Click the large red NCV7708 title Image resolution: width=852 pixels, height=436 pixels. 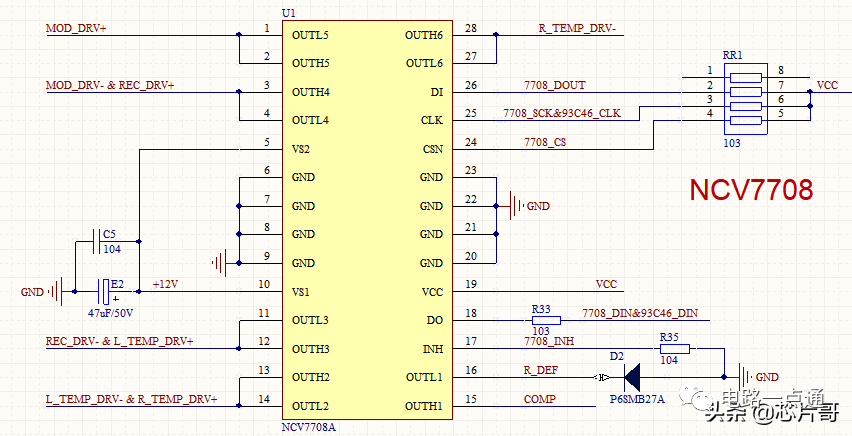(x=751, y=190)
